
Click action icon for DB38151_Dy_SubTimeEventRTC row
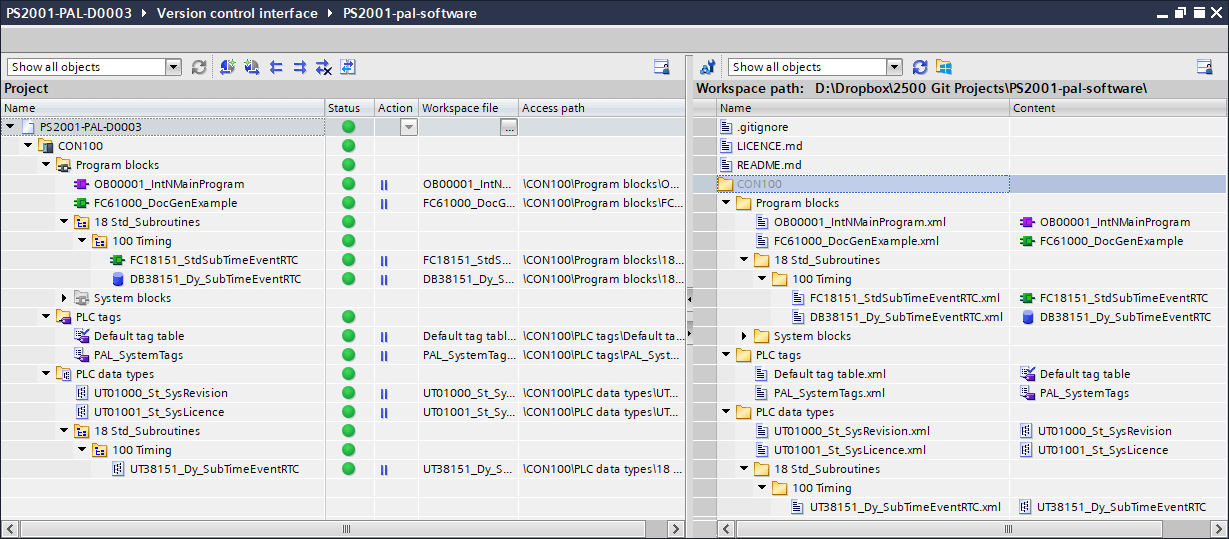click(x=384, y=279)
